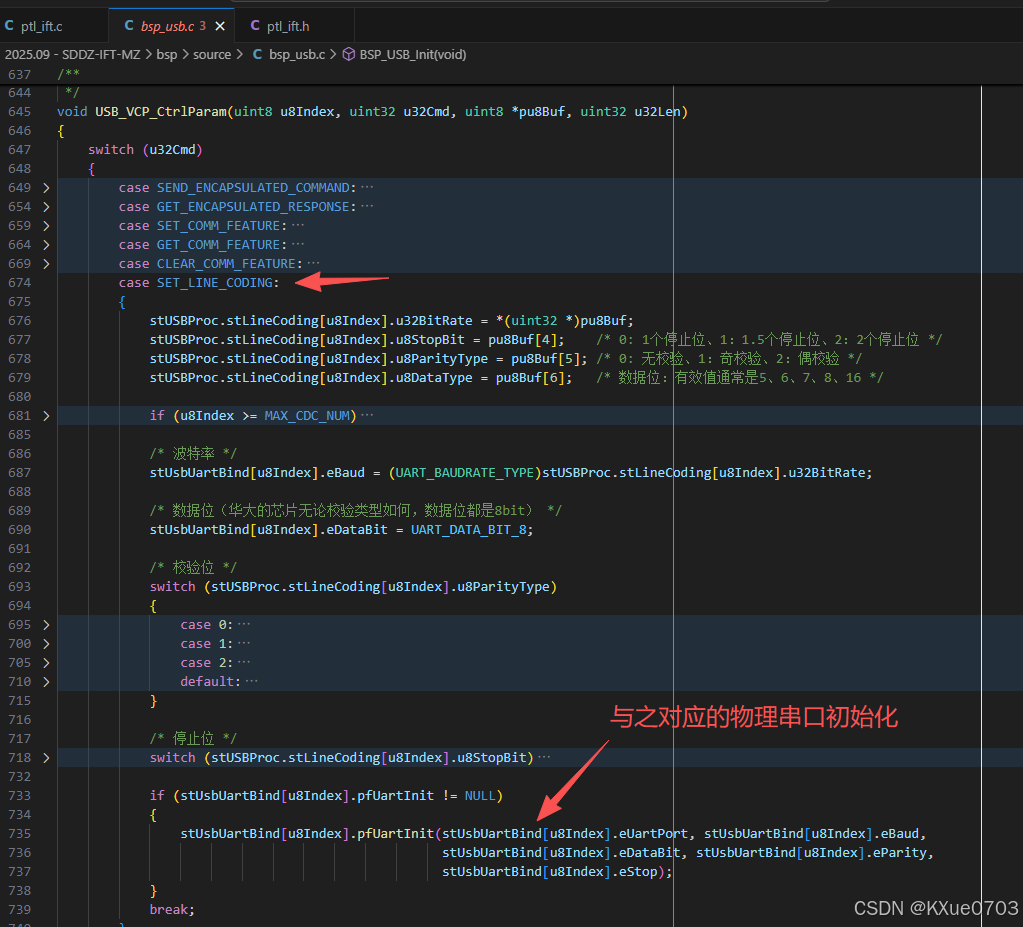
Task: Switch to the ptl_ift.c tab
Action: pos(41,26)
